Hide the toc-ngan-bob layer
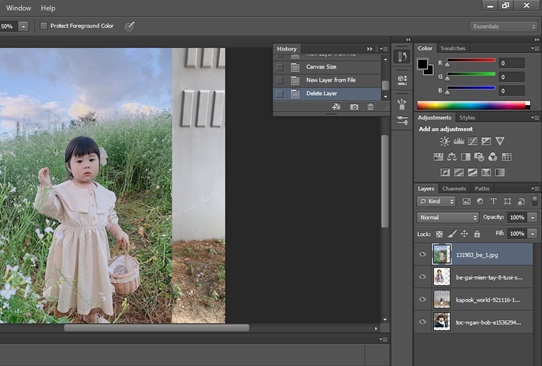 click(422, 322)
